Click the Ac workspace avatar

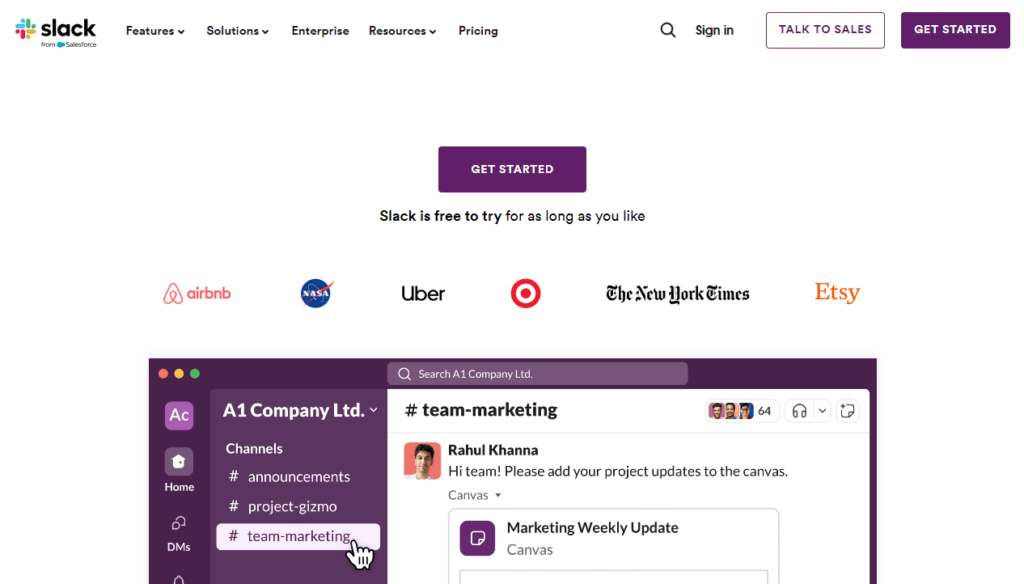178,414
